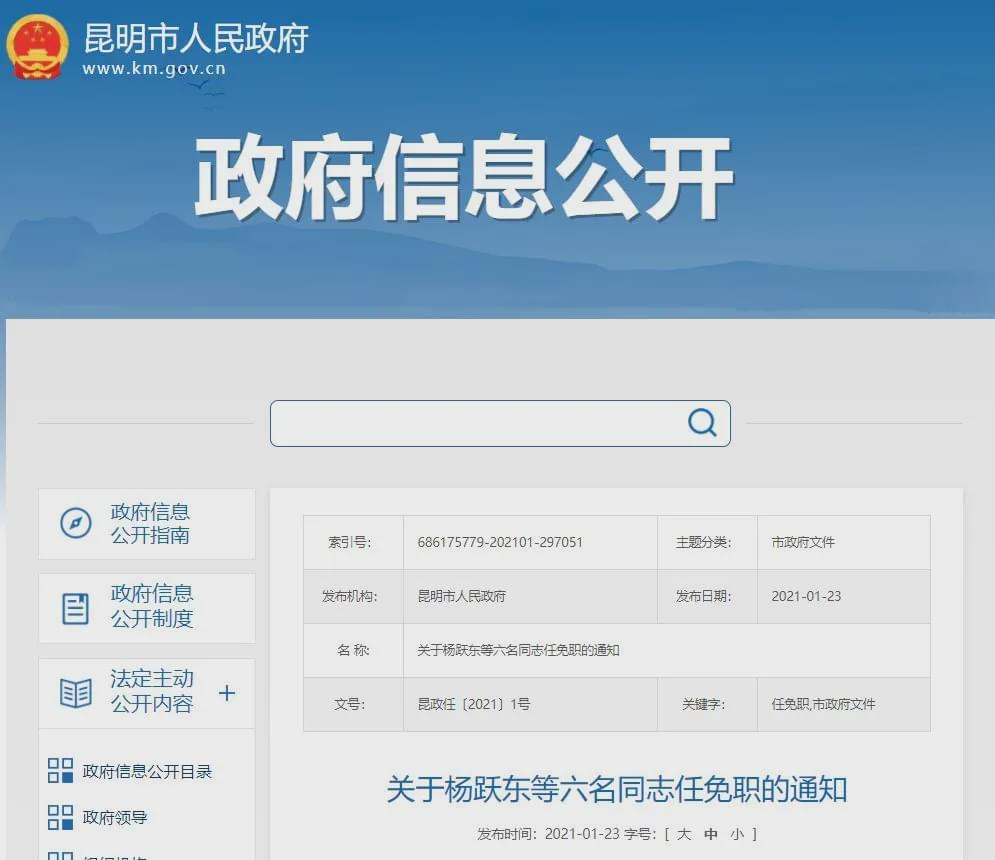This screenshot has height=860, width=995.
Task: Click the article heading 关于杨跃东等六名同志任免职的通知
Action: (617, 789)
